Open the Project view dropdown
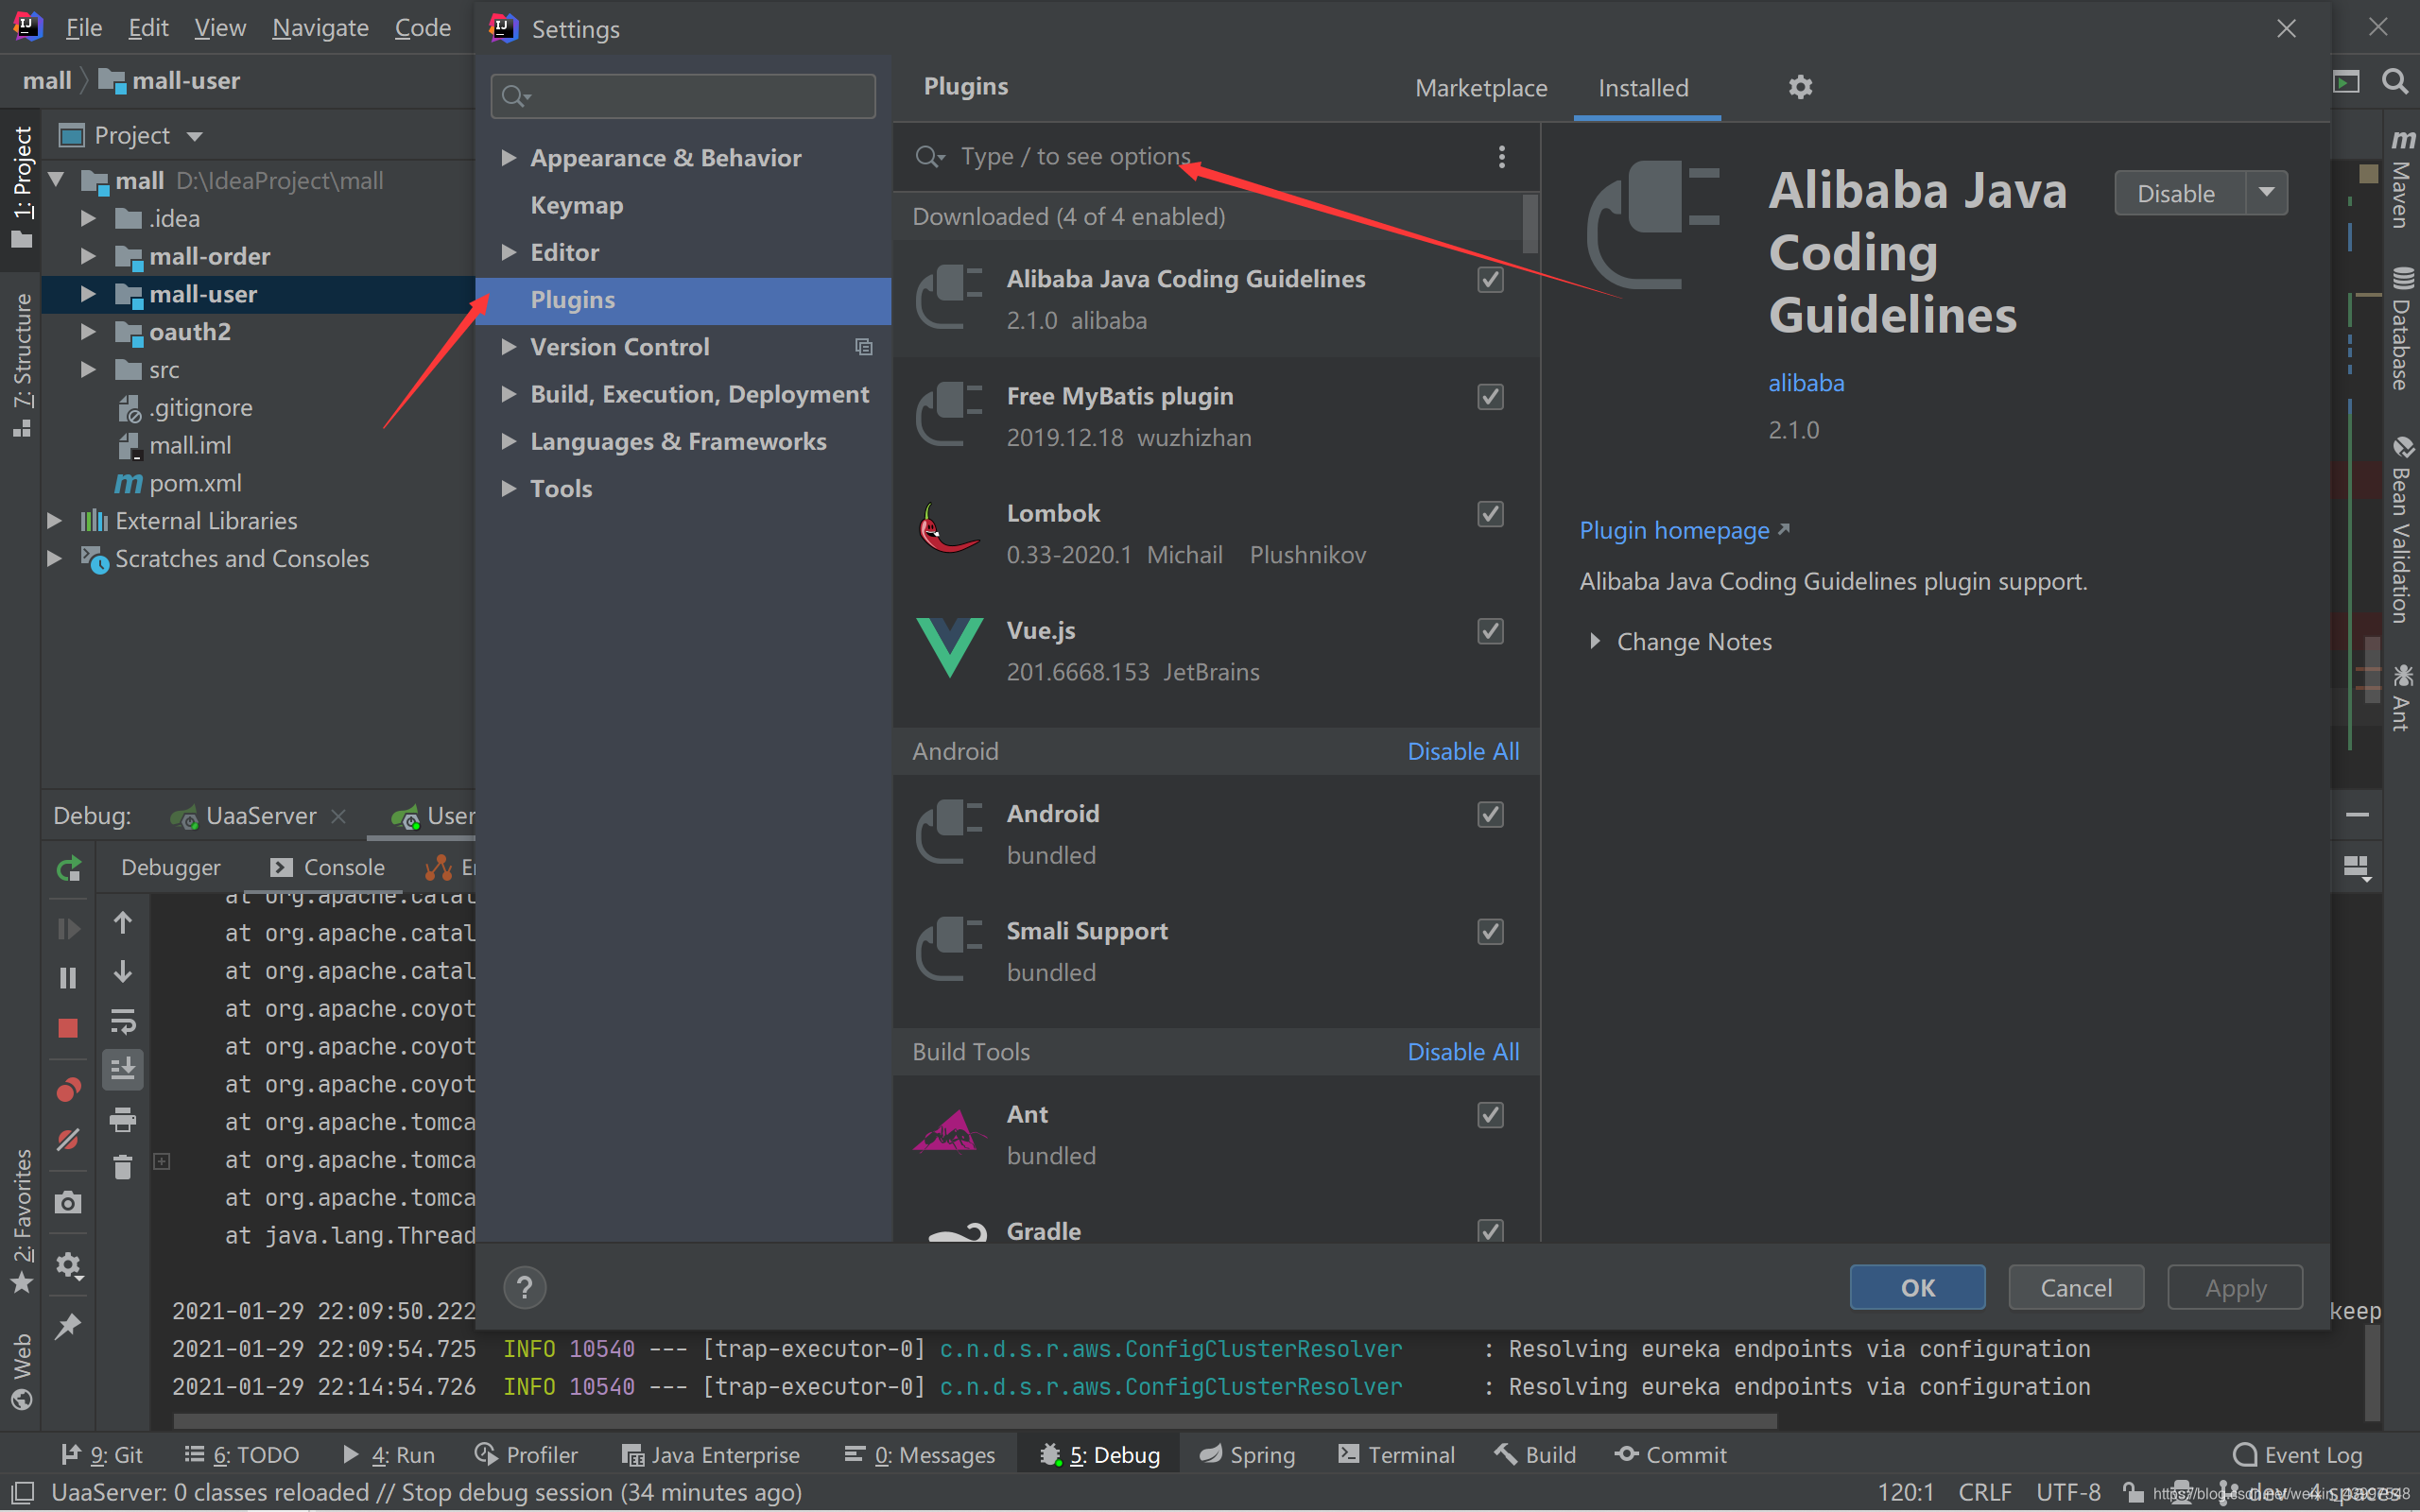Viewport: 2420px width, 1512px height. 194,136
